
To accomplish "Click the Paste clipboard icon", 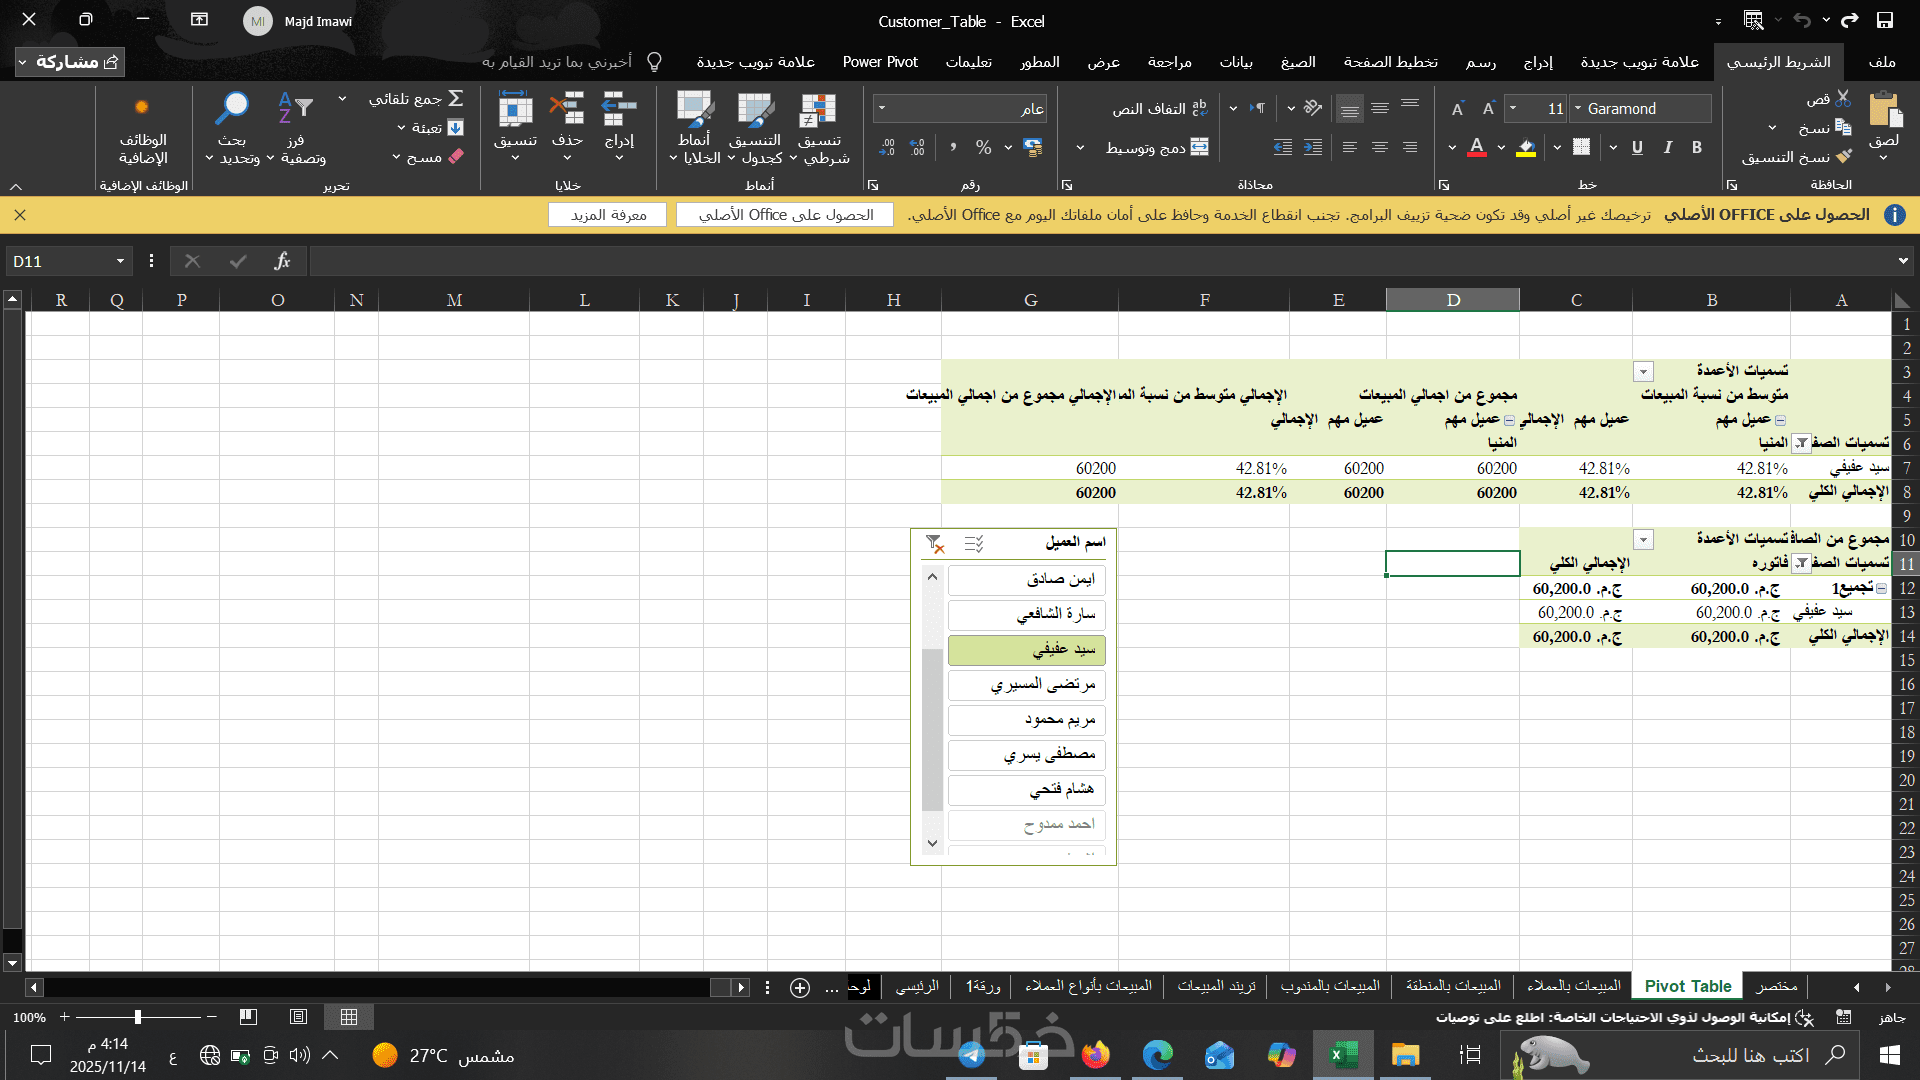I will coord(1884,111).
